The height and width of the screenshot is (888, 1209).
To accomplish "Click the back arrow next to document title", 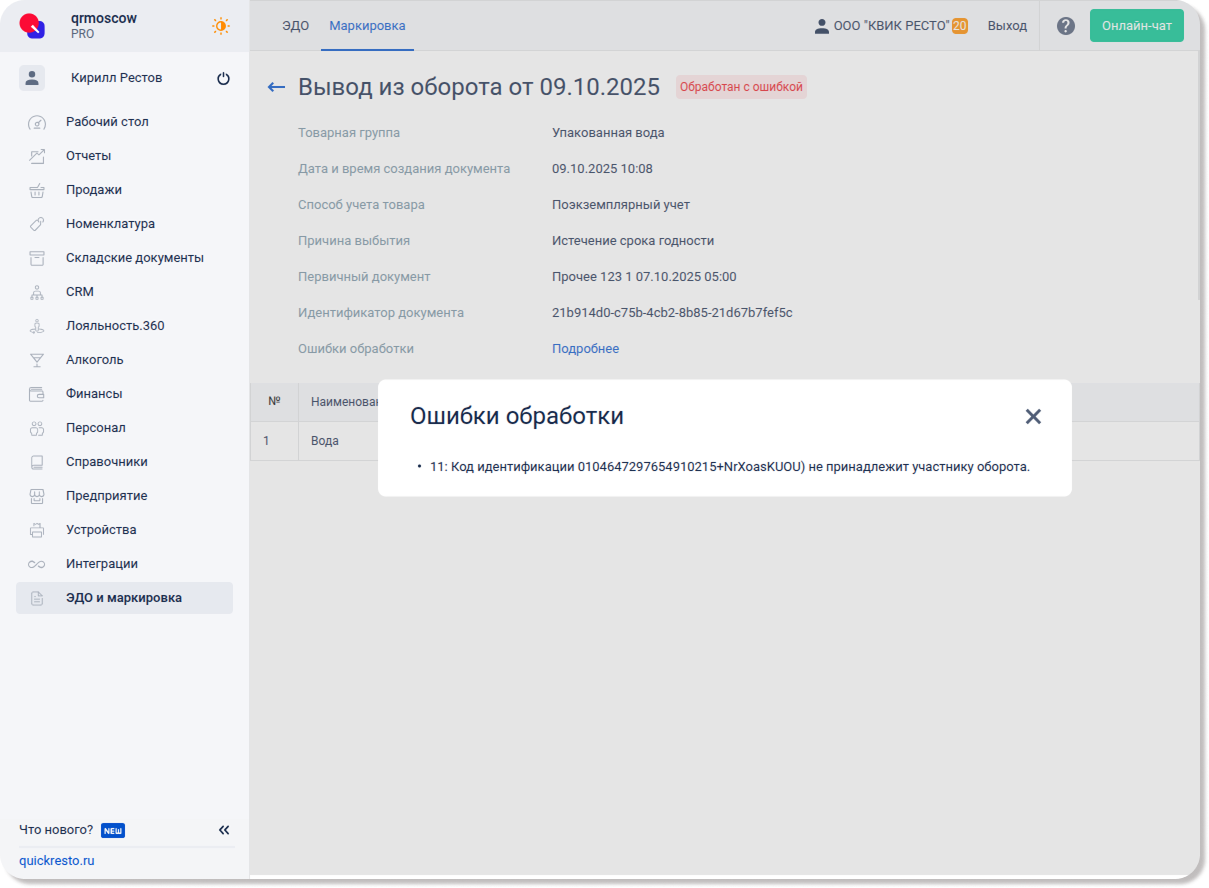I will 276,88.
